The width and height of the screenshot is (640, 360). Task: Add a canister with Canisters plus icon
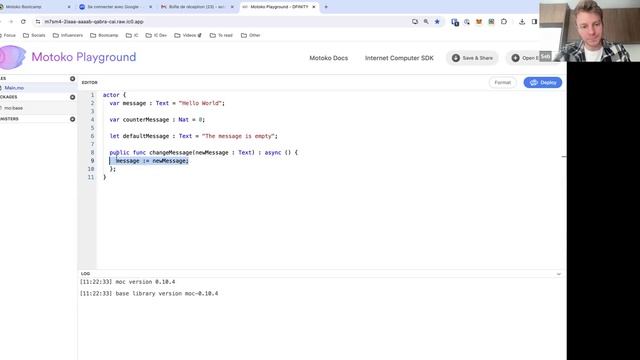pos(73,119)
